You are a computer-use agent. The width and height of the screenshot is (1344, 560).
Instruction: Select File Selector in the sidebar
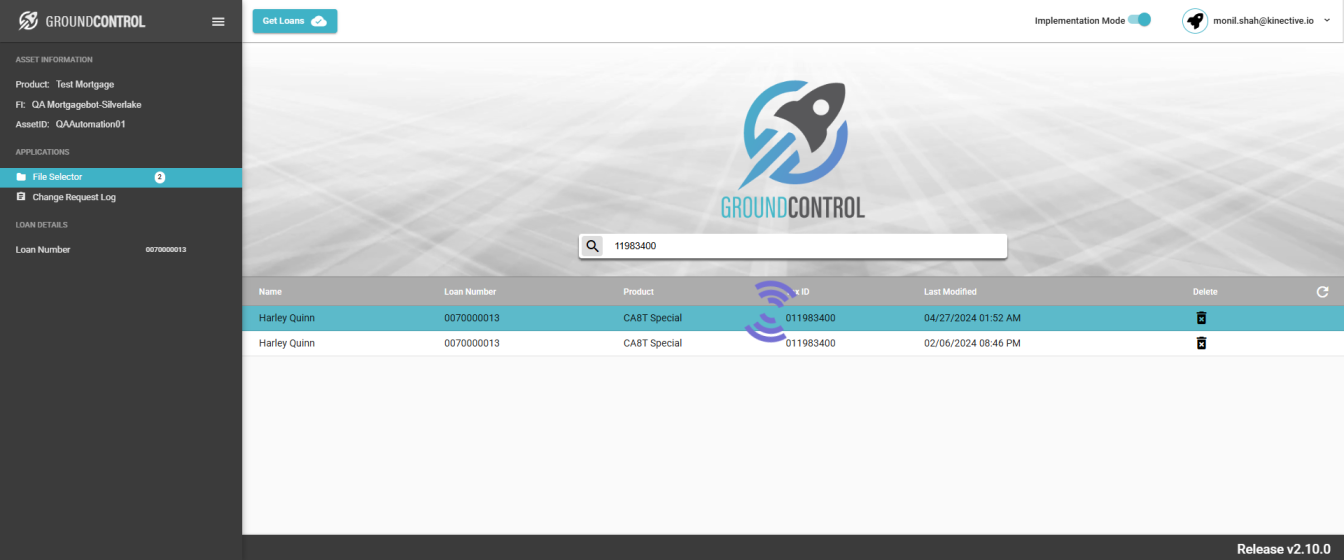pos(121,177)
